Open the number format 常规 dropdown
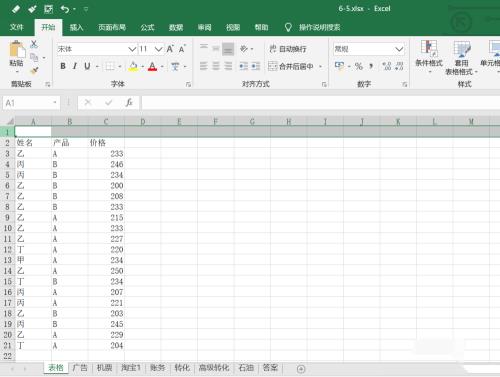The image size is (500, 377). (x=399, y=49)
